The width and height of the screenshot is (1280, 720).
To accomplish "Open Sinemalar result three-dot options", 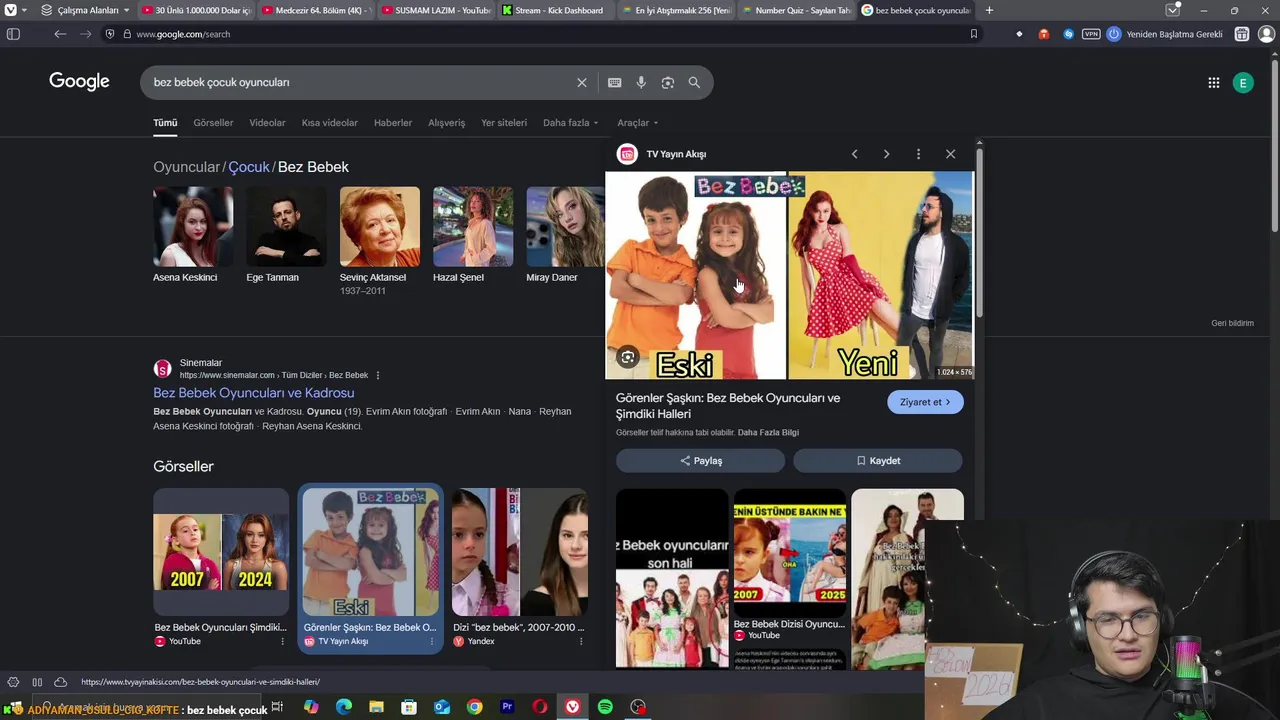I will [x=378, y=375].
